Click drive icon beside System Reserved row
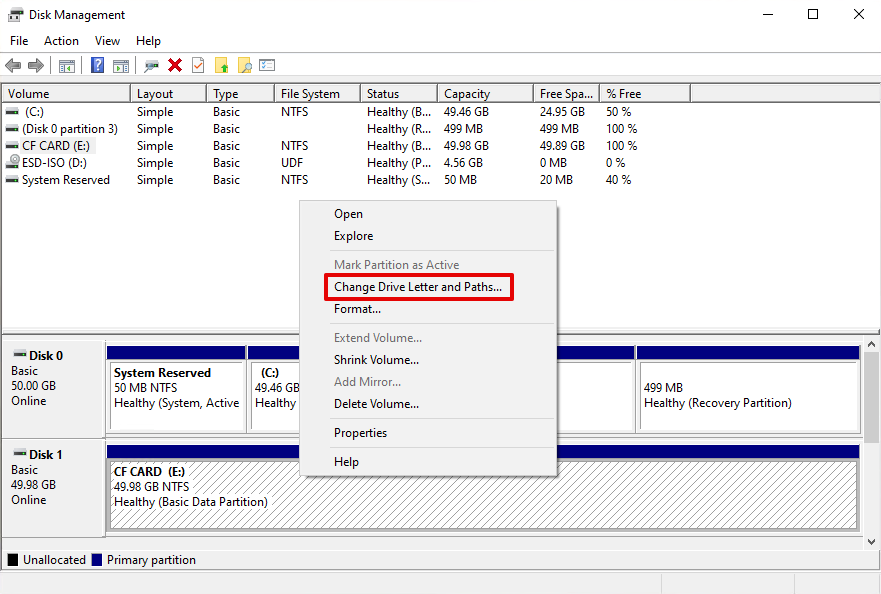Image resolution: width=881 pixels, height=594 pixels. pos(12,180)
